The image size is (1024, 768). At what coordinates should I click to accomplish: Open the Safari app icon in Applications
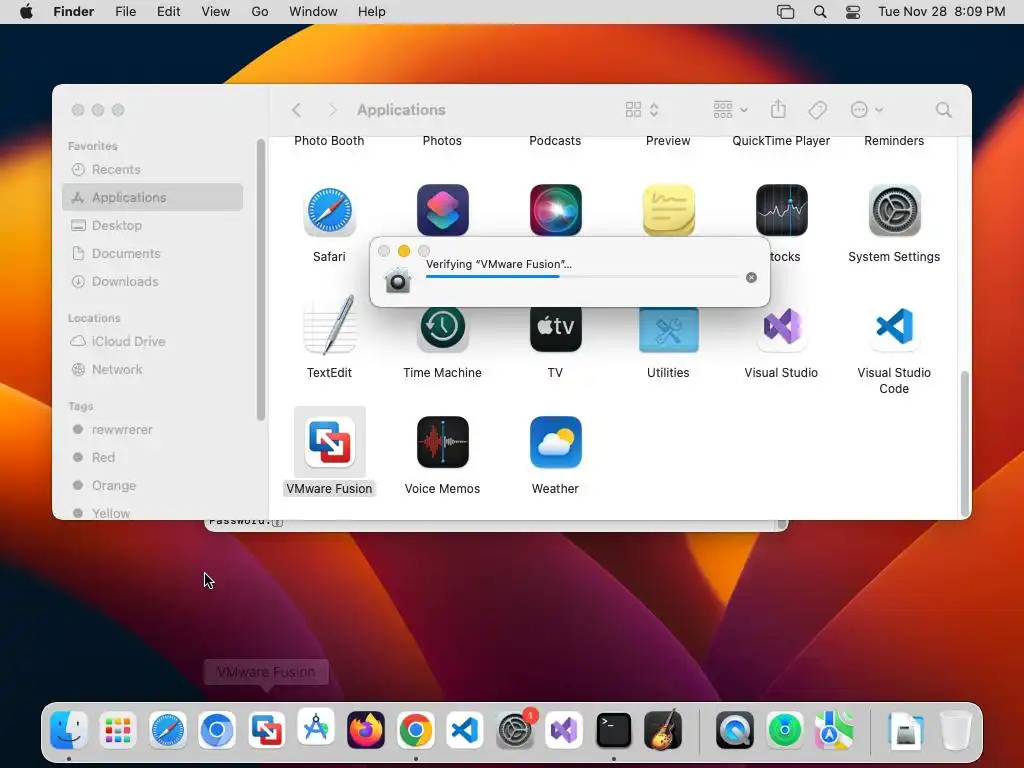click(x=329, y=211)
